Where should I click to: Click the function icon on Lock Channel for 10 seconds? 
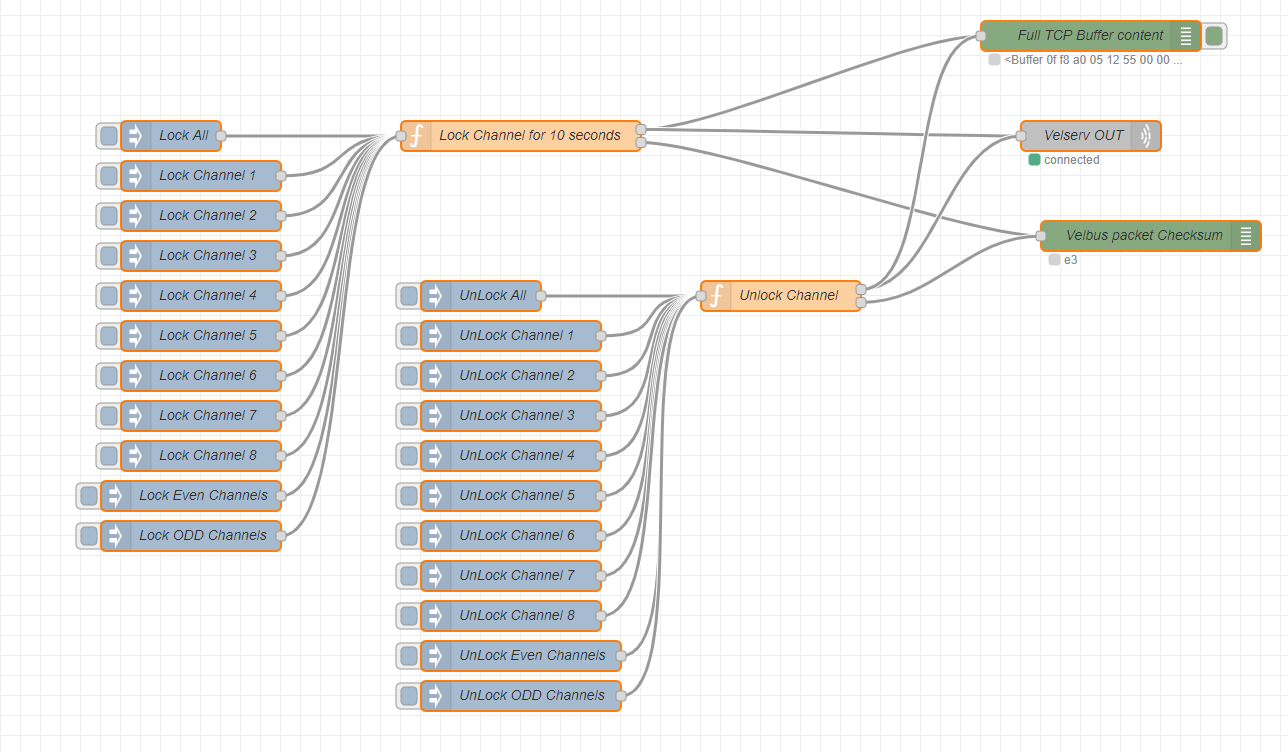point(416,136)
